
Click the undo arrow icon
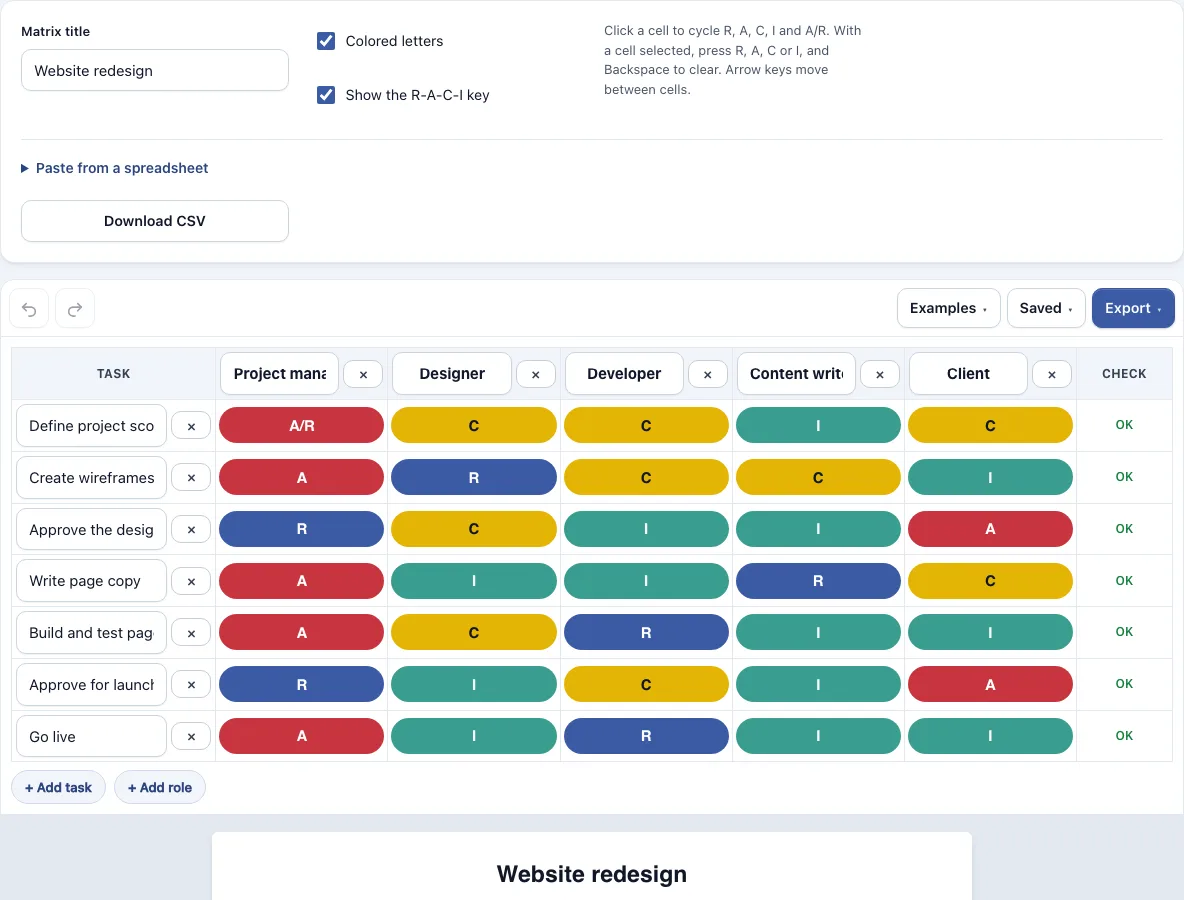click(x=29, y=309)
